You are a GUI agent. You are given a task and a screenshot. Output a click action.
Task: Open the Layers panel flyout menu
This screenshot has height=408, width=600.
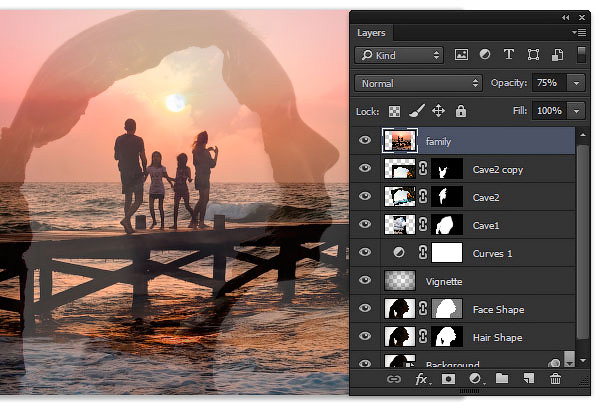click(579, 33)
